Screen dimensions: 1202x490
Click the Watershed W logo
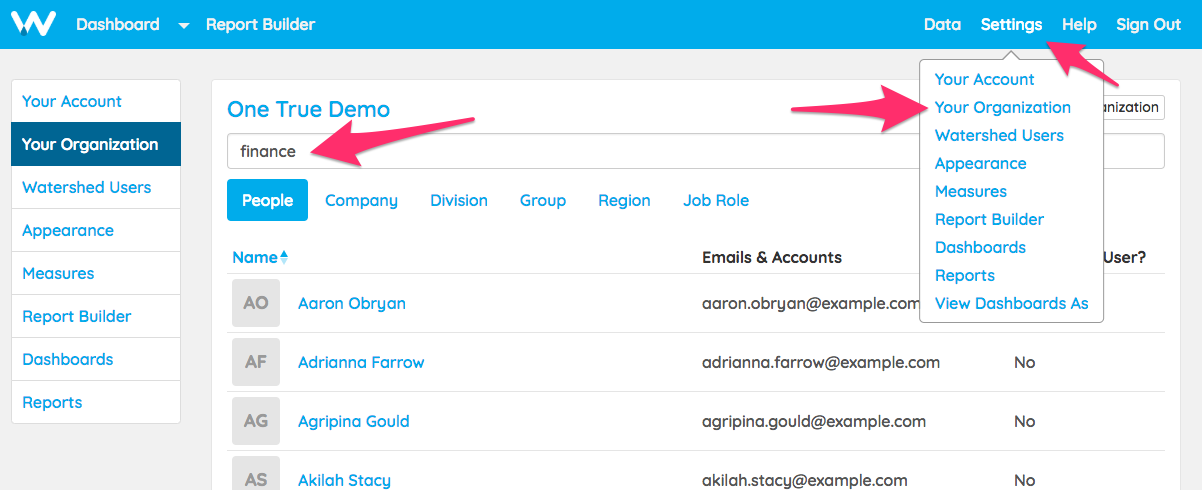click(33, 24)
